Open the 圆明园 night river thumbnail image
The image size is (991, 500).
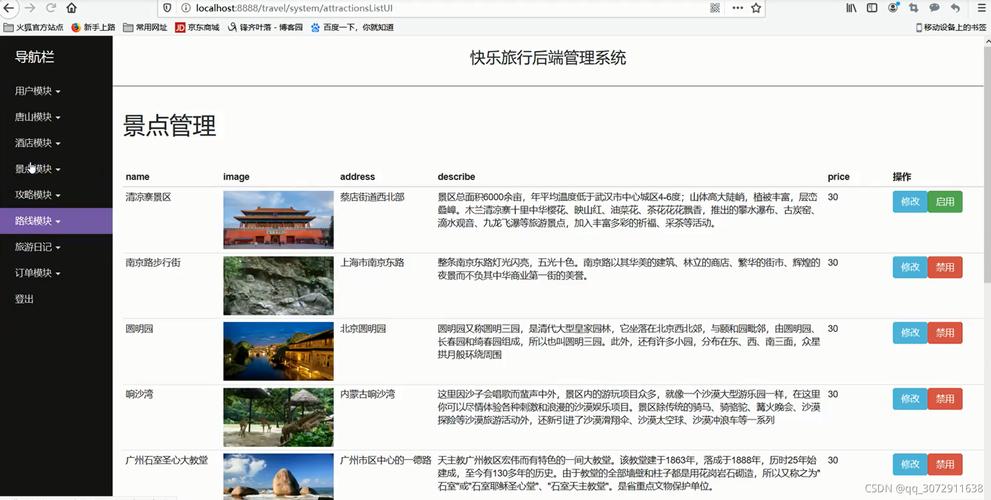[278, 351]
